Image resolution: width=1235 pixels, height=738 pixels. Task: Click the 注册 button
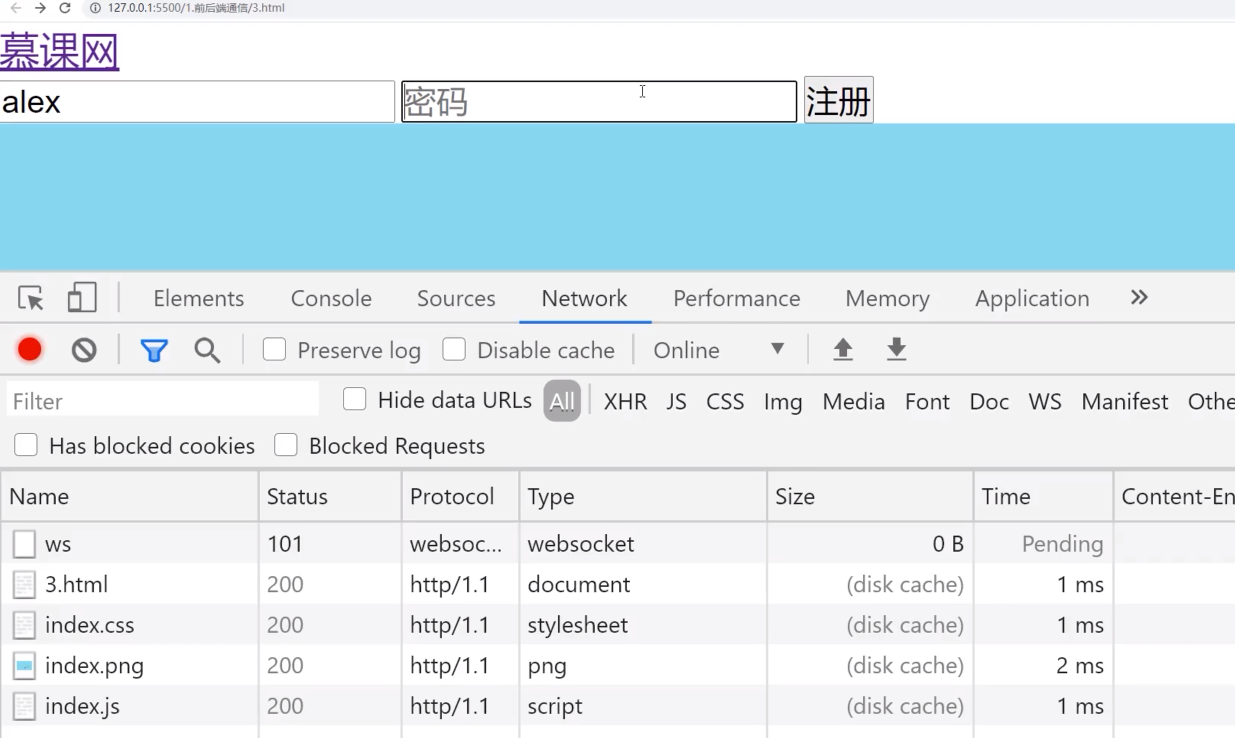coord(839,100)
